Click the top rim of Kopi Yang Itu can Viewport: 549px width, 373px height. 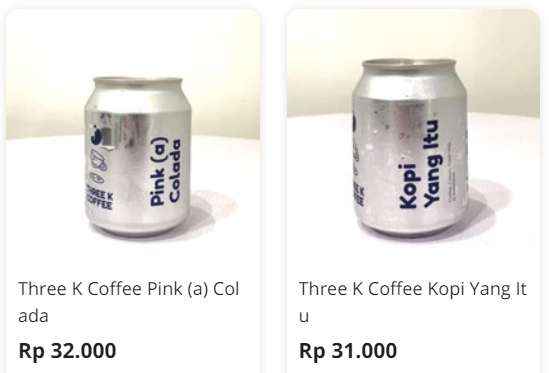point(409,64)
